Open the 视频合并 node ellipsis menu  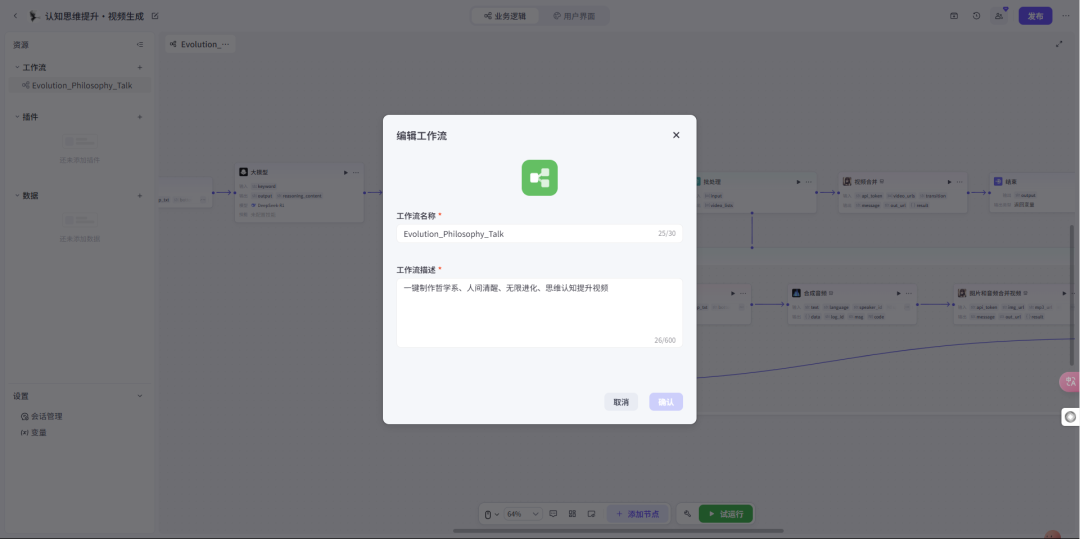[x=959, y=182]
